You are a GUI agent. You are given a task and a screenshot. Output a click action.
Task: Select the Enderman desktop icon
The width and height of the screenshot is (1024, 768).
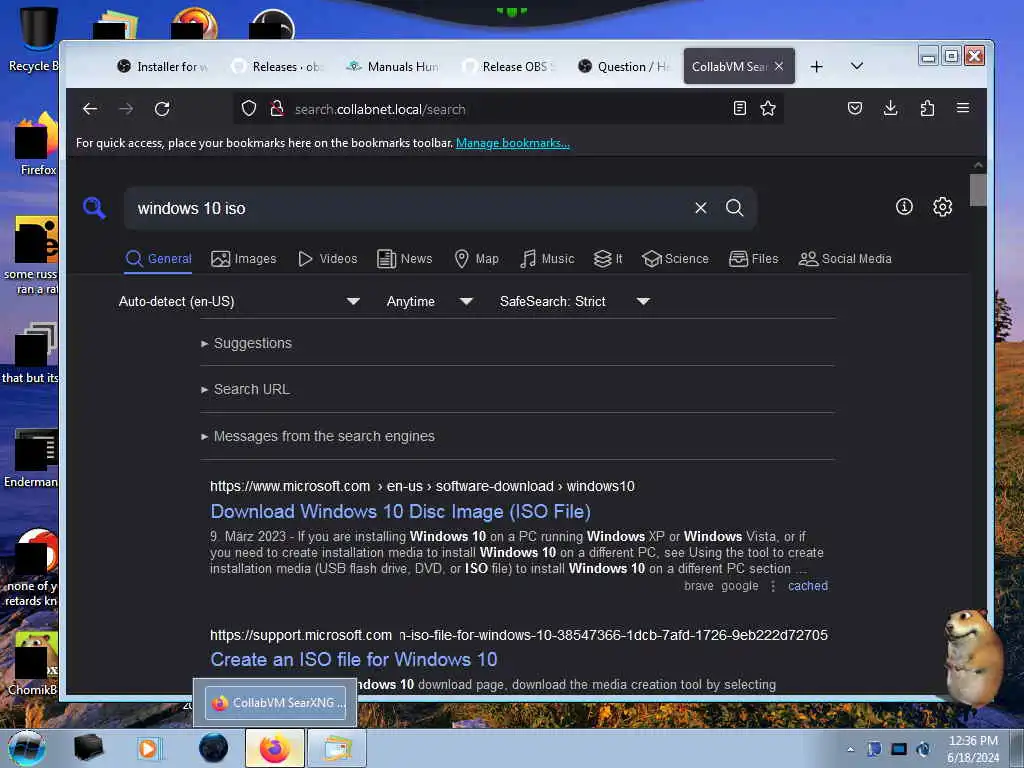(31, 458)
